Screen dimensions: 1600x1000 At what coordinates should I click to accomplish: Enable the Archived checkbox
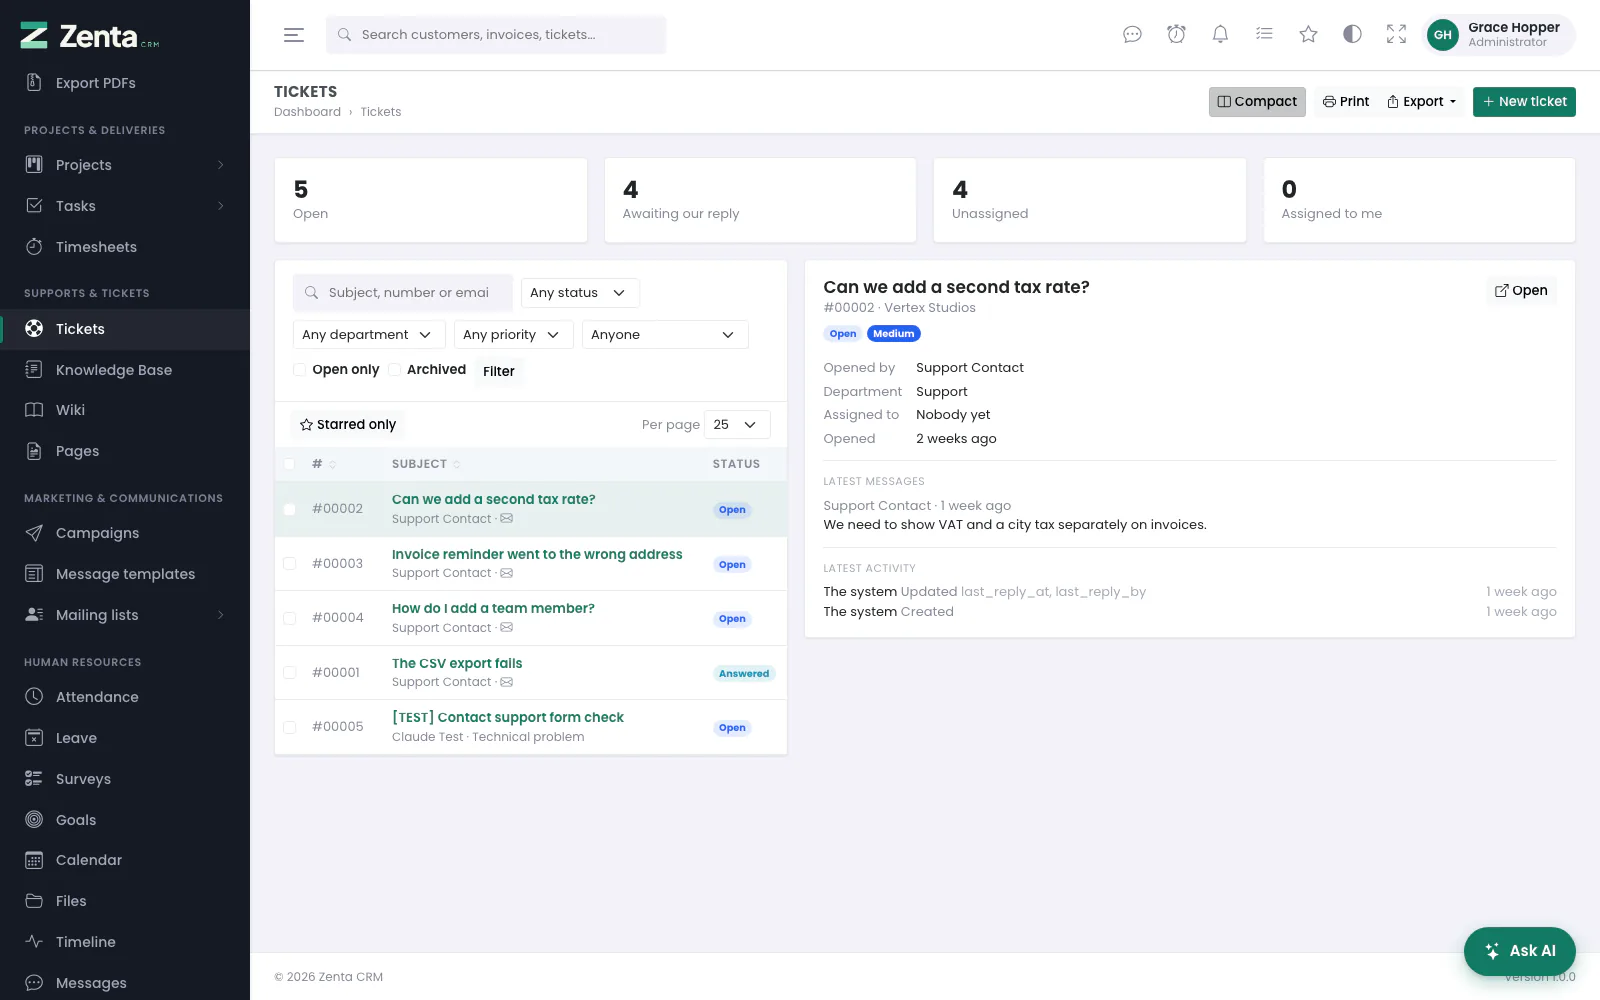[395, 370]
